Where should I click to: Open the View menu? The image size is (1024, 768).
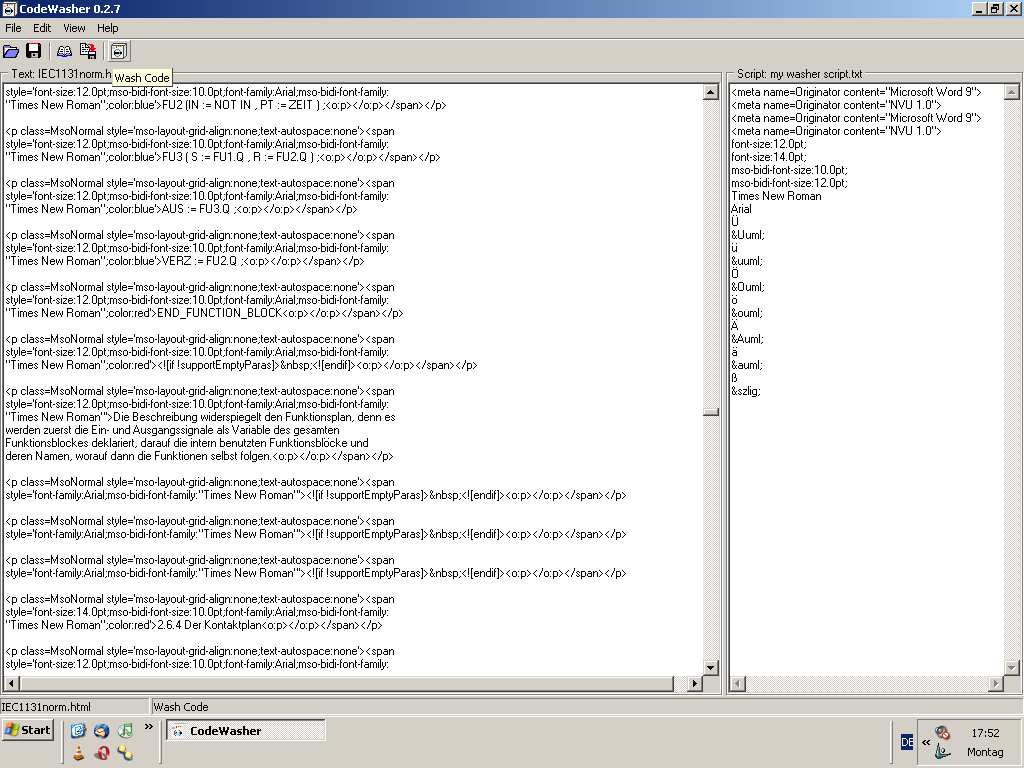(74, 28)
